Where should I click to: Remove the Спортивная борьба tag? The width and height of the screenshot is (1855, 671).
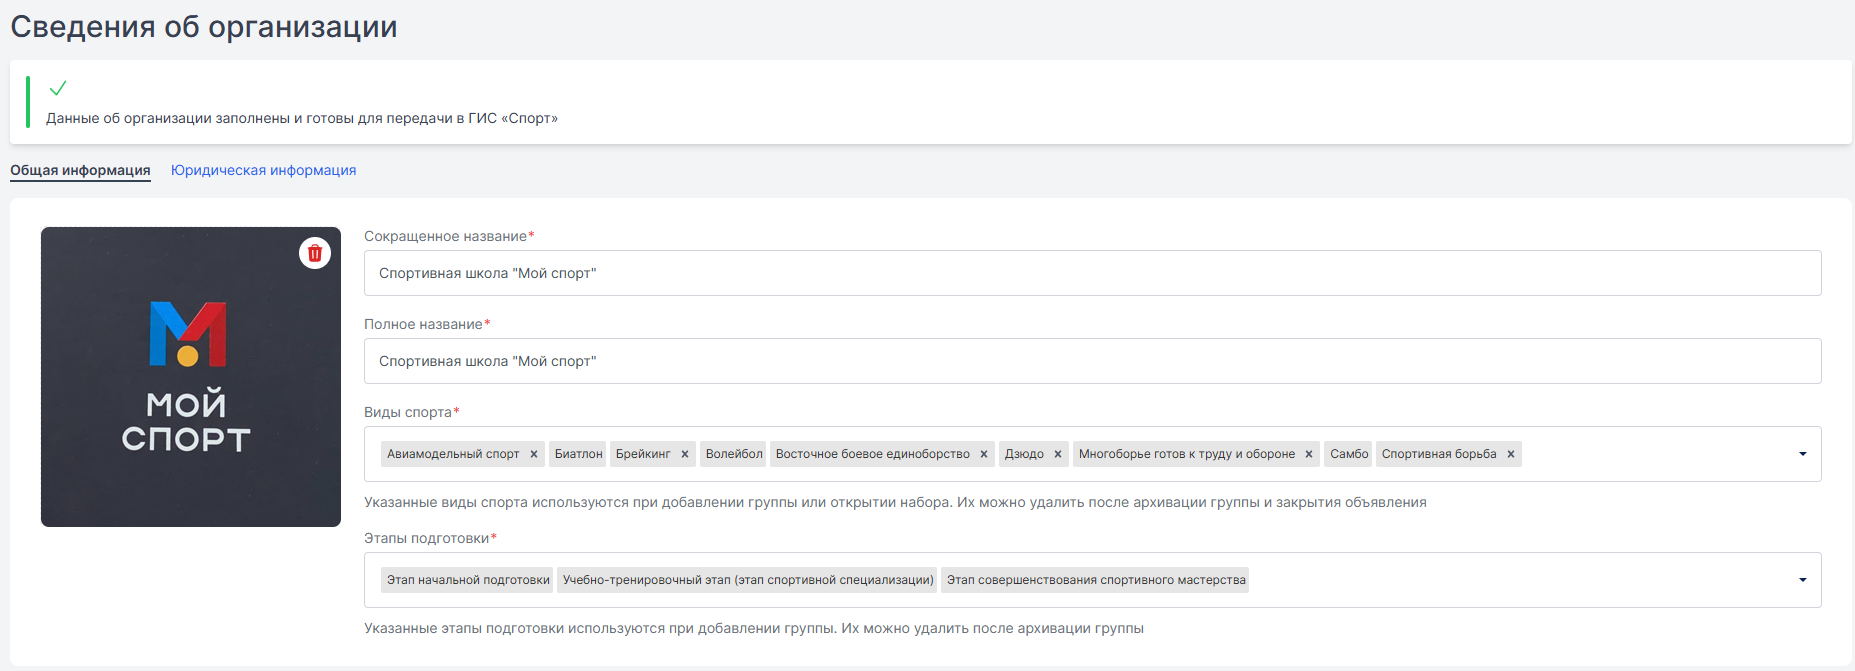(1511, 454)
